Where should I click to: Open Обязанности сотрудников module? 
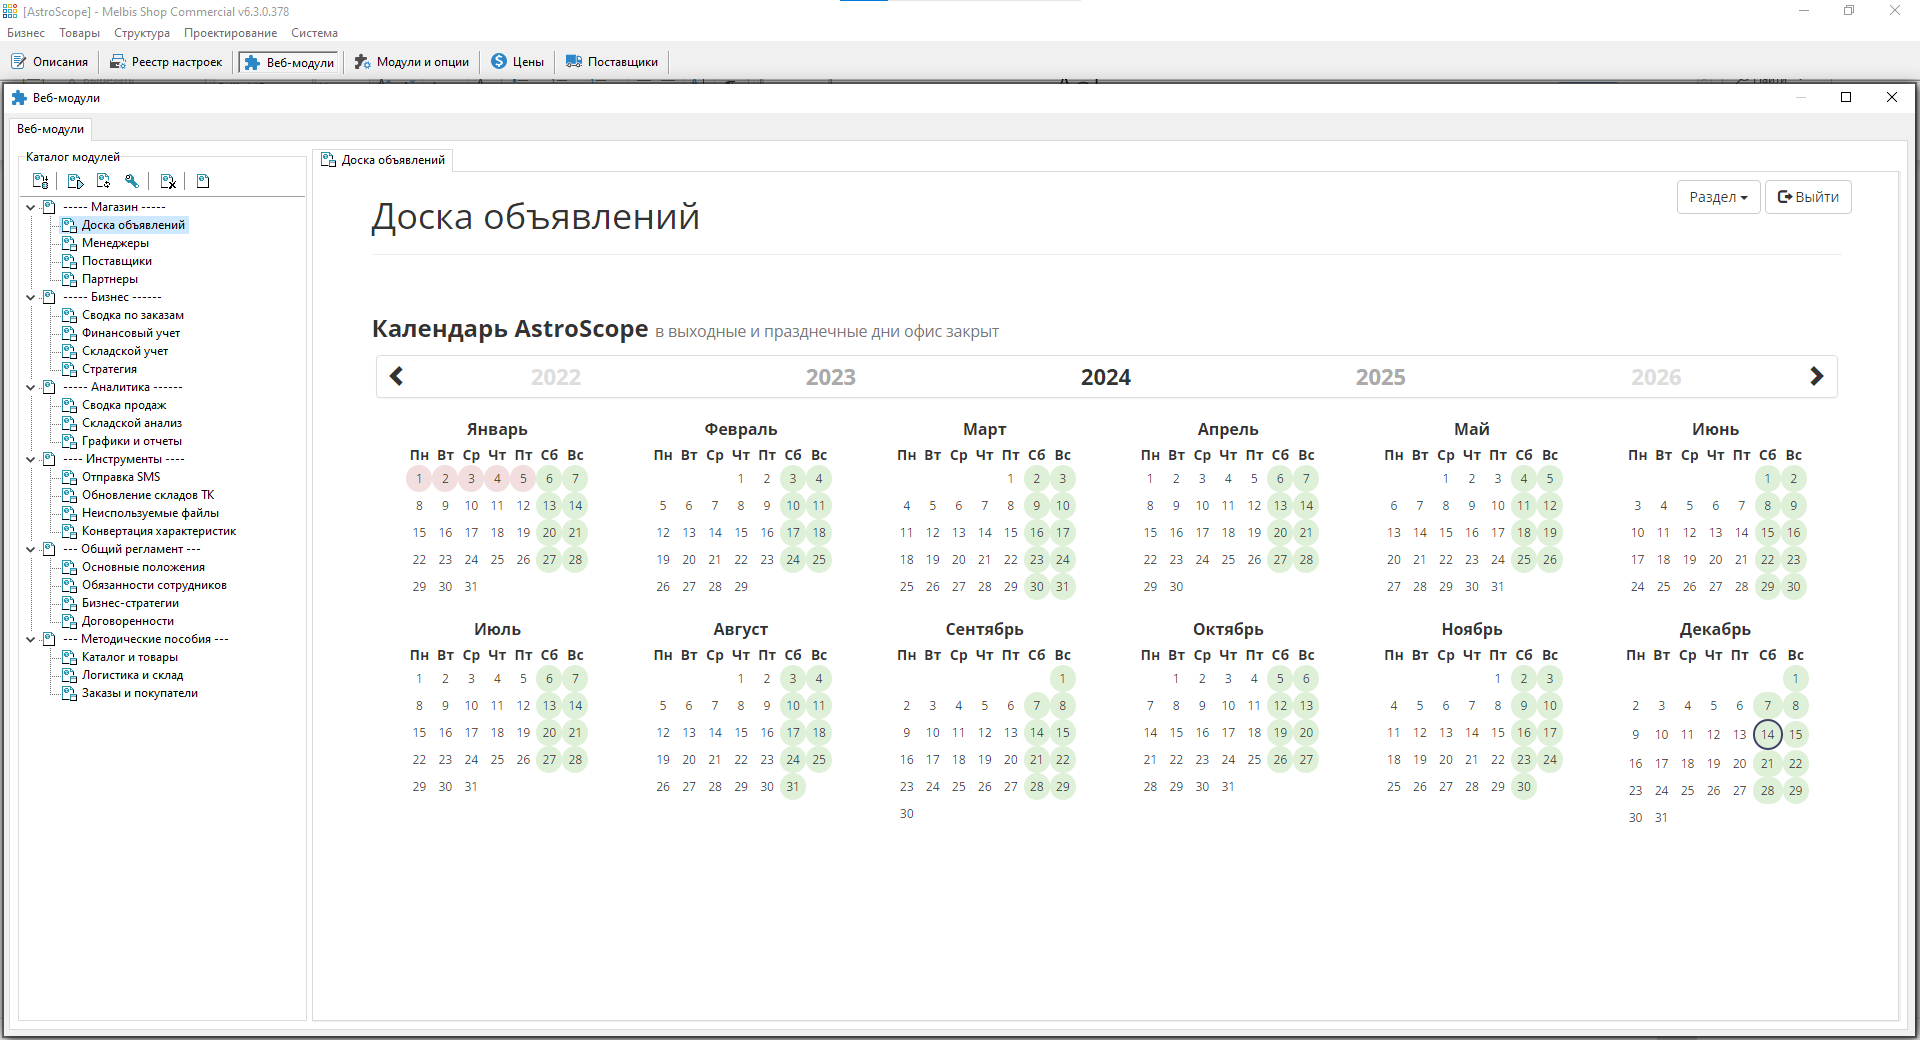coord(154,585)
